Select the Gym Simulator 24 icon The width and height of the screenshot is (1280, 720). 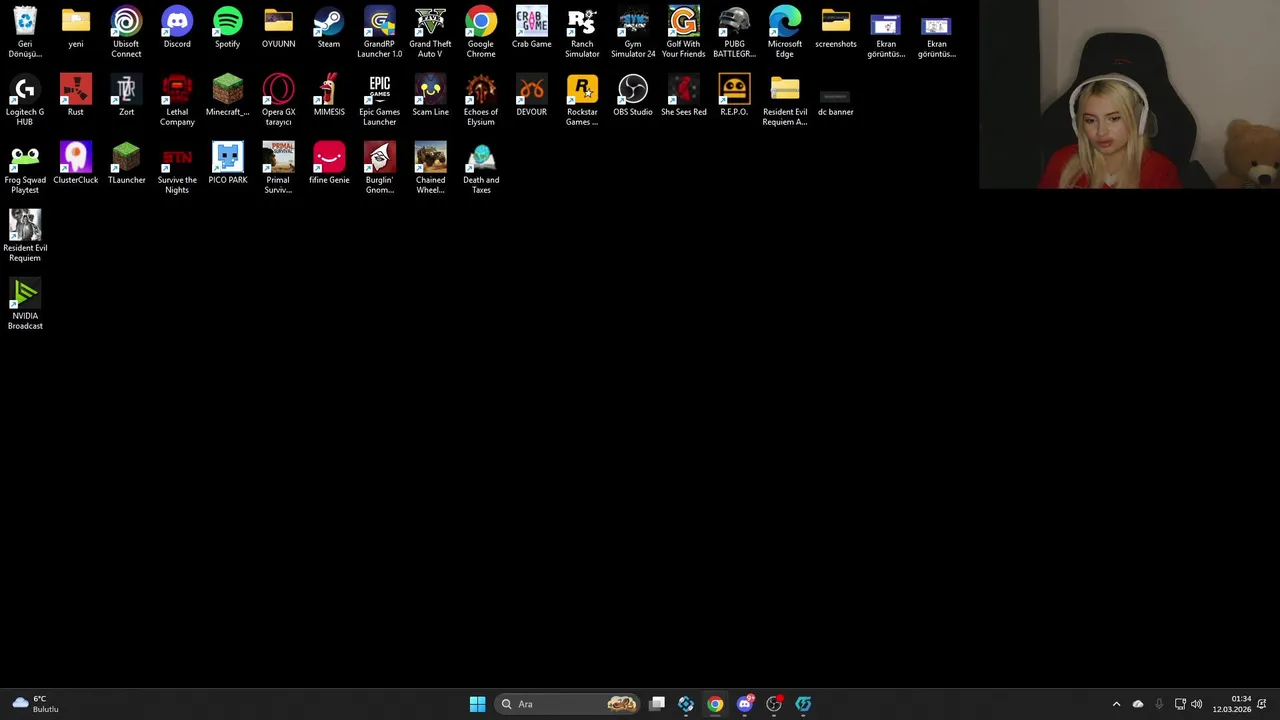tap(633, 32)
